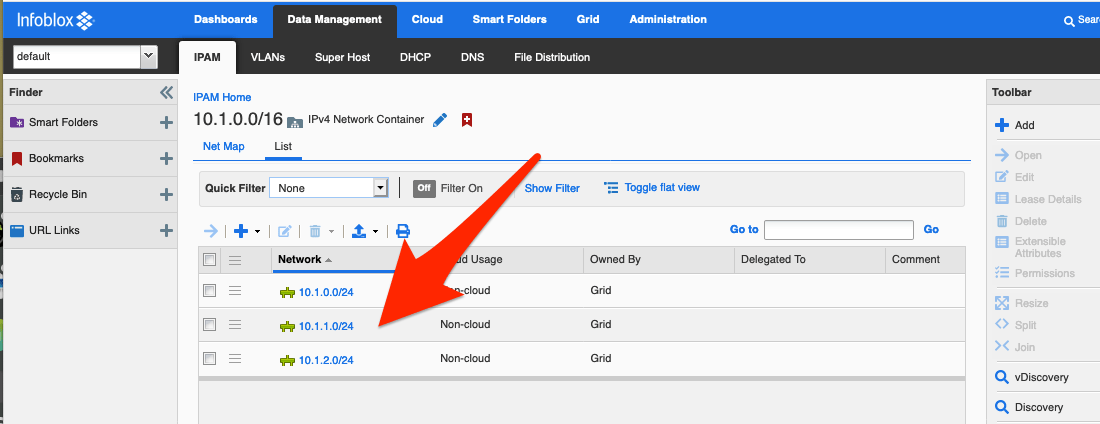Switch to the DNS subtab
The height and width of the screenshot is (424, 1100).
pos(472,58)
